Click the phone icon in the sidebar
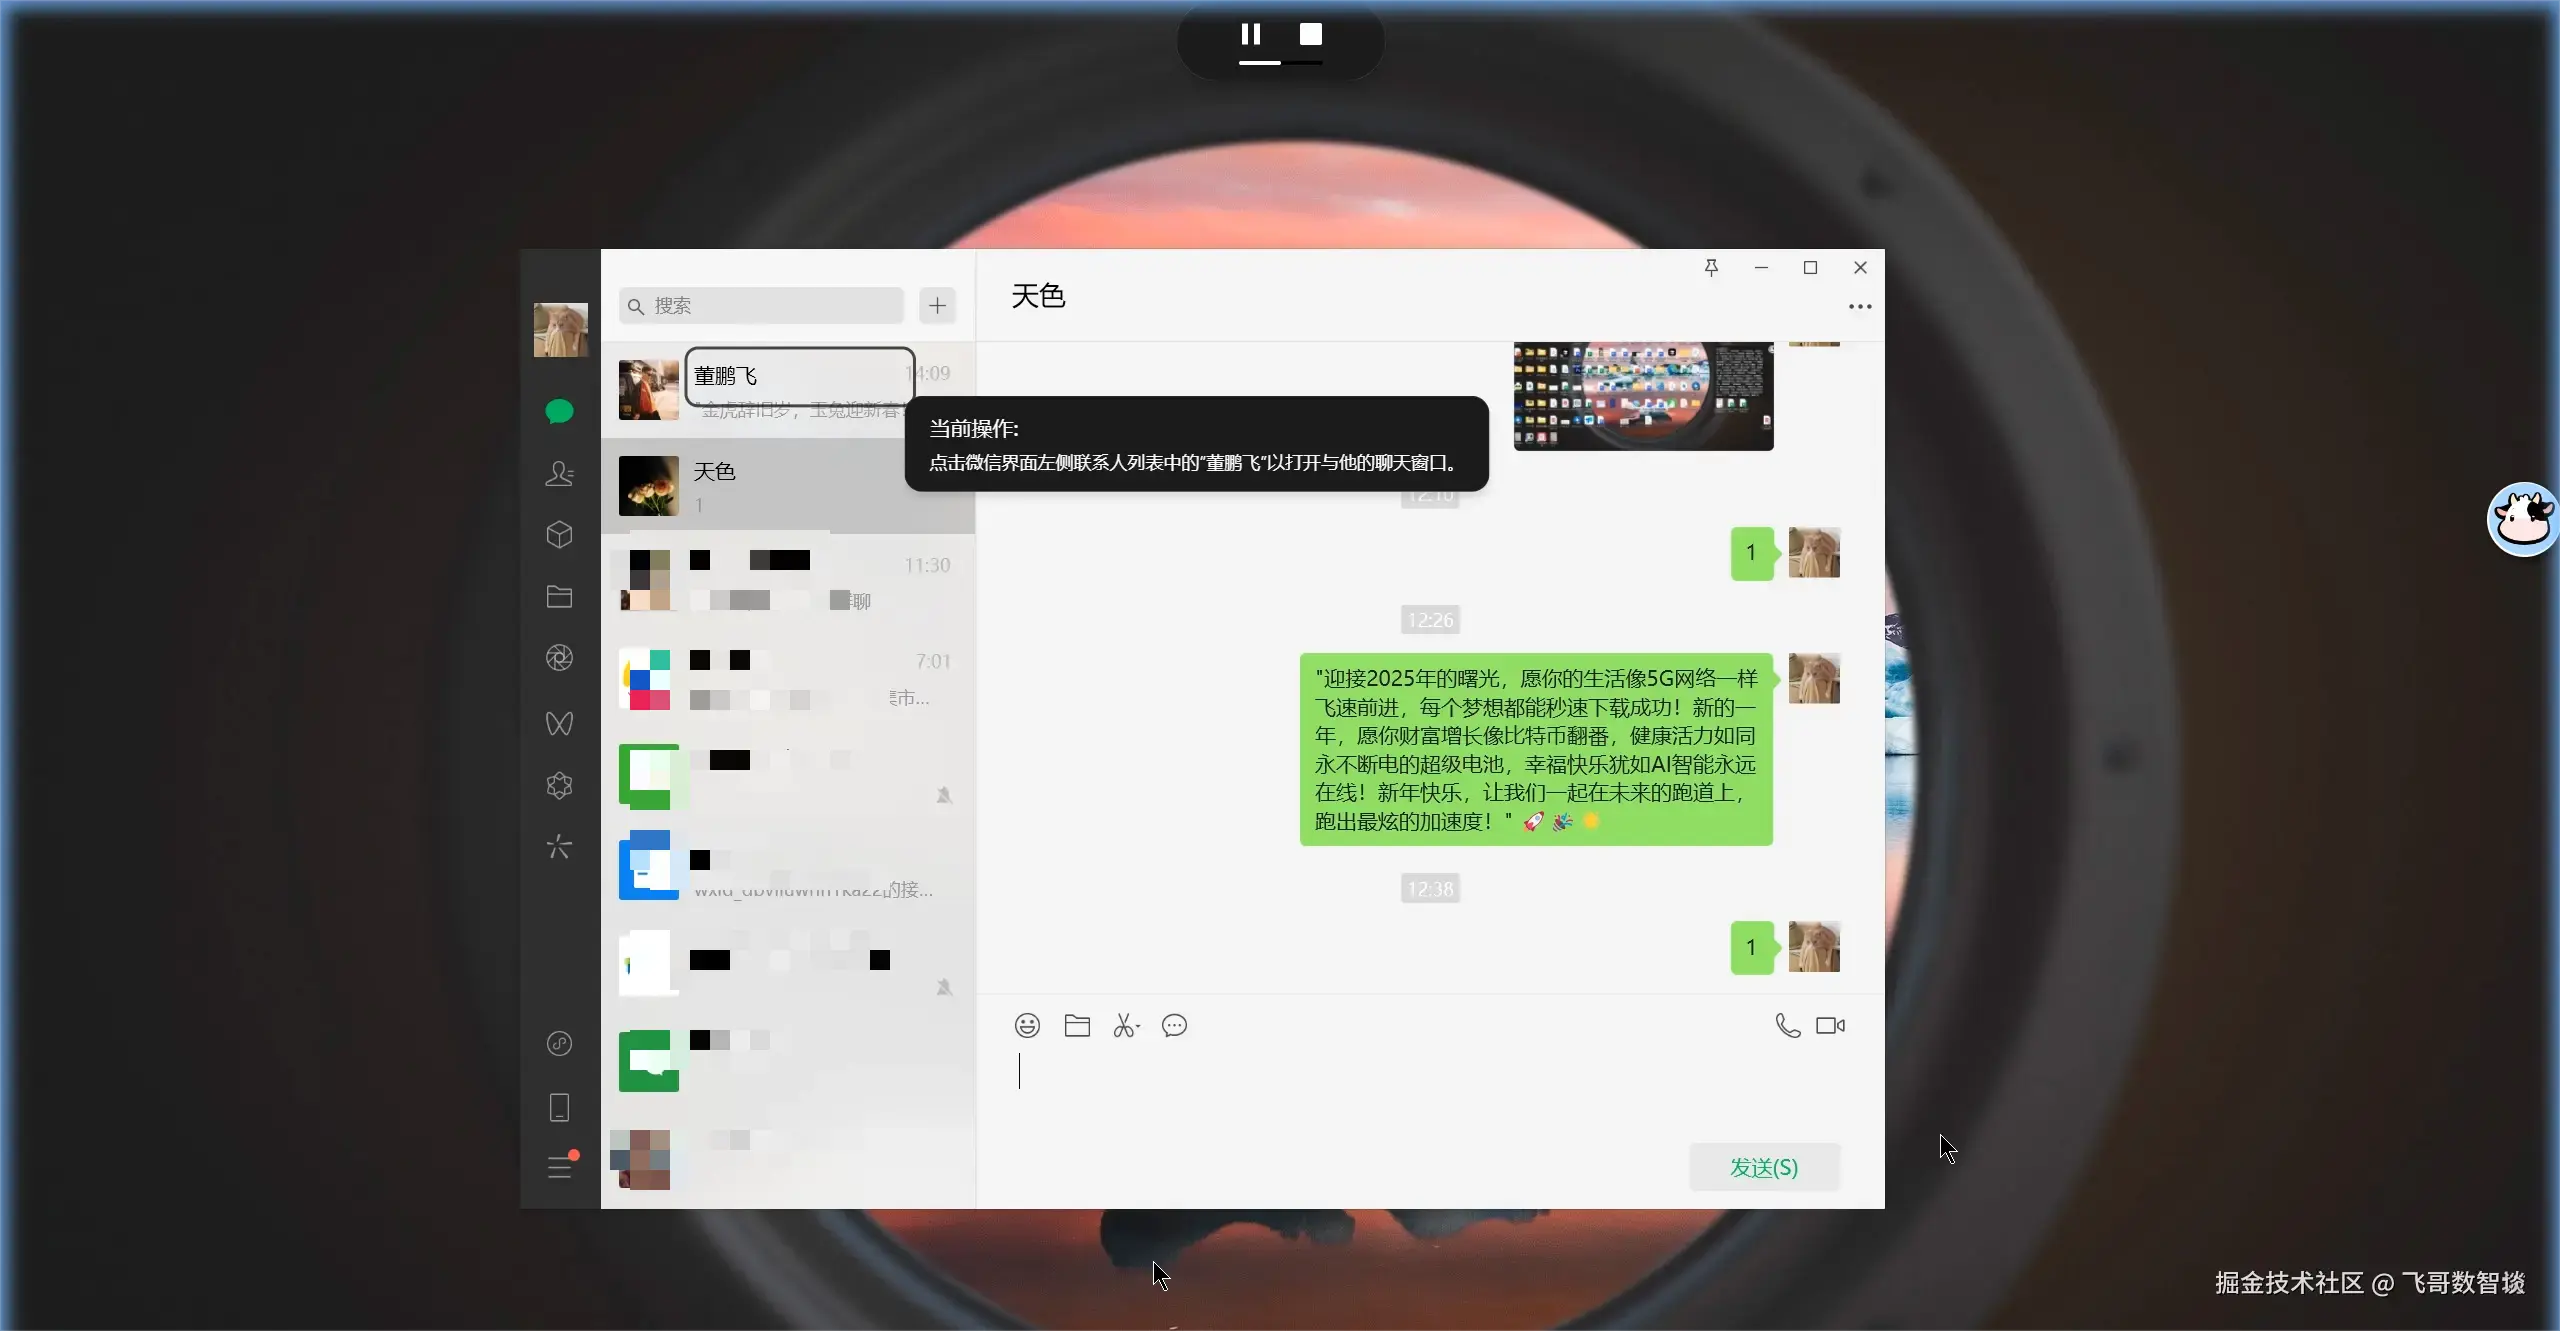This screenshot has width=2560, height=1331. [559, 1107]
